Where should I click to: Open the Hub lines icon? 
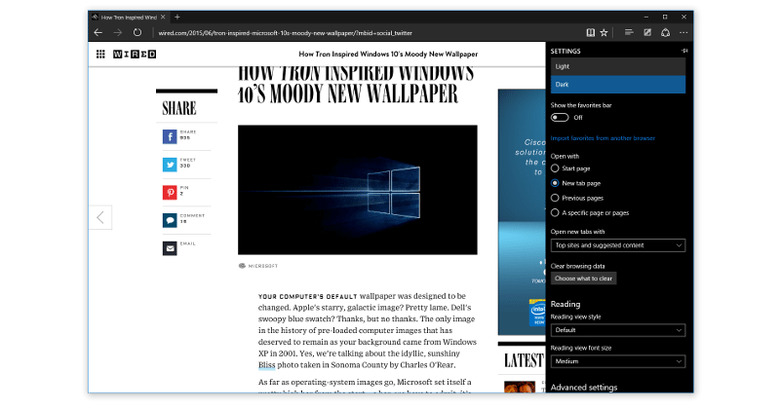629,33
